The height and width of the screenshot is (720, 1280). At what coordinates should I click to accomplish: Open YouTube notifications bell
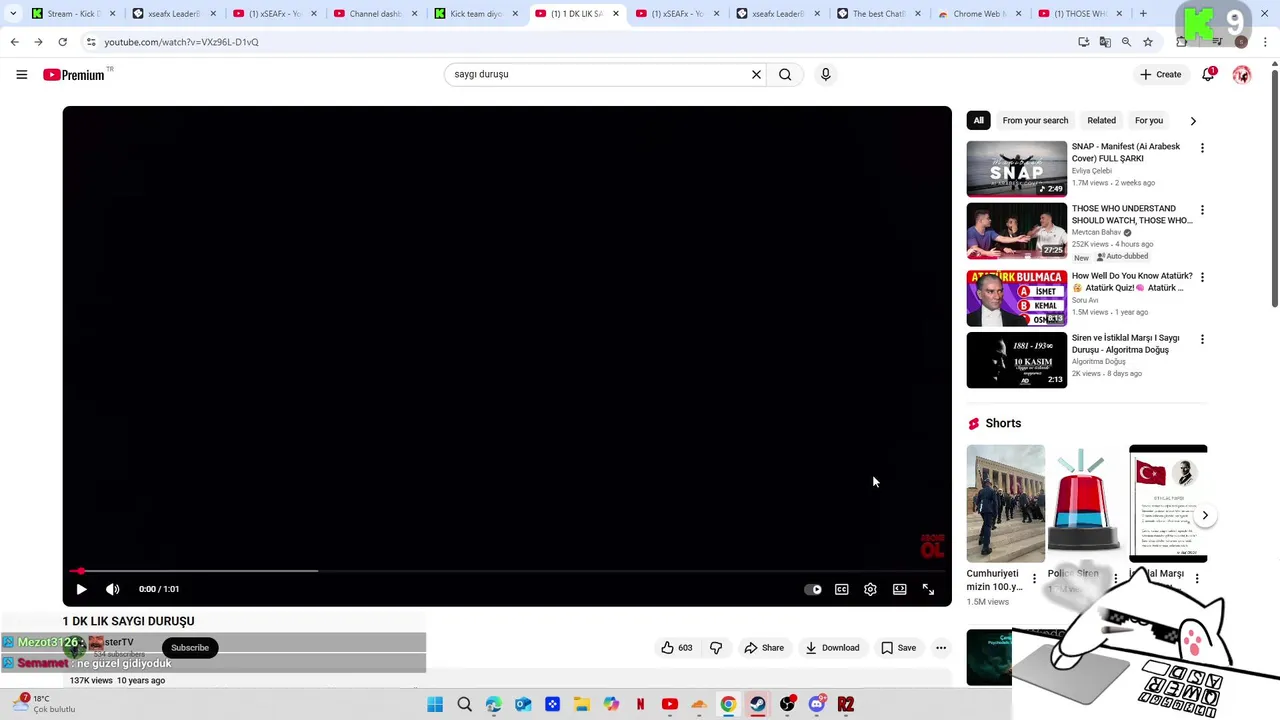point(1208,74)
